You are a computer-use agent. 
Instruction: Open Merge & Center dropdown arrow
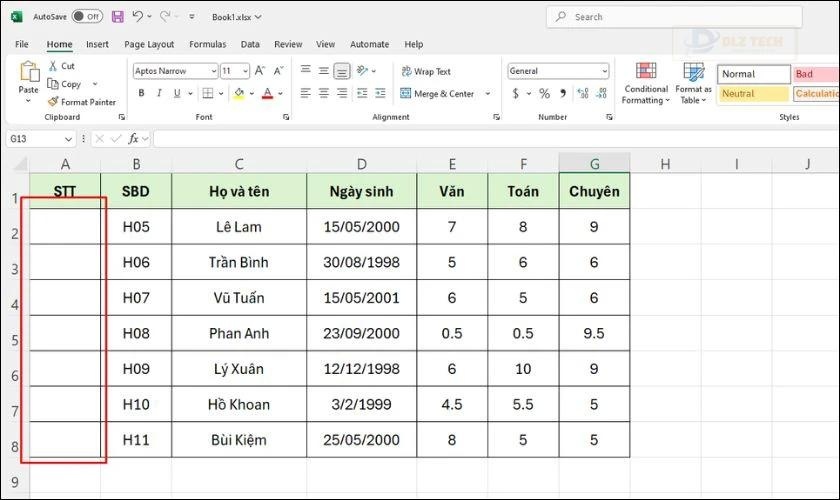(488, 94)
